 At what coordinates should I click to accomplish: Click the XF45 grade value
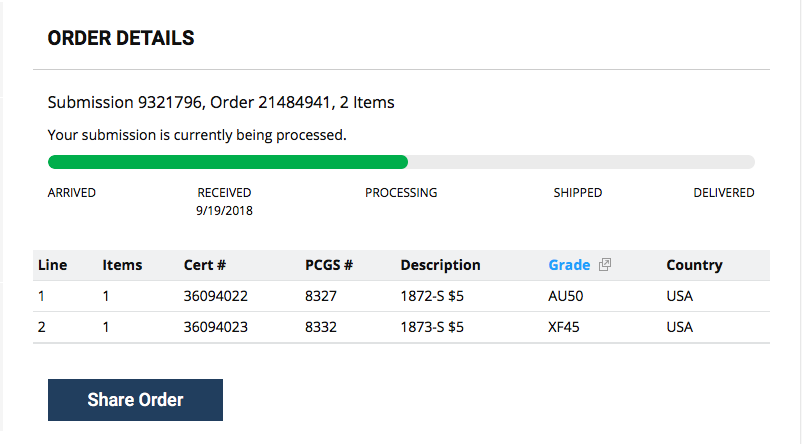coord(564,327)
